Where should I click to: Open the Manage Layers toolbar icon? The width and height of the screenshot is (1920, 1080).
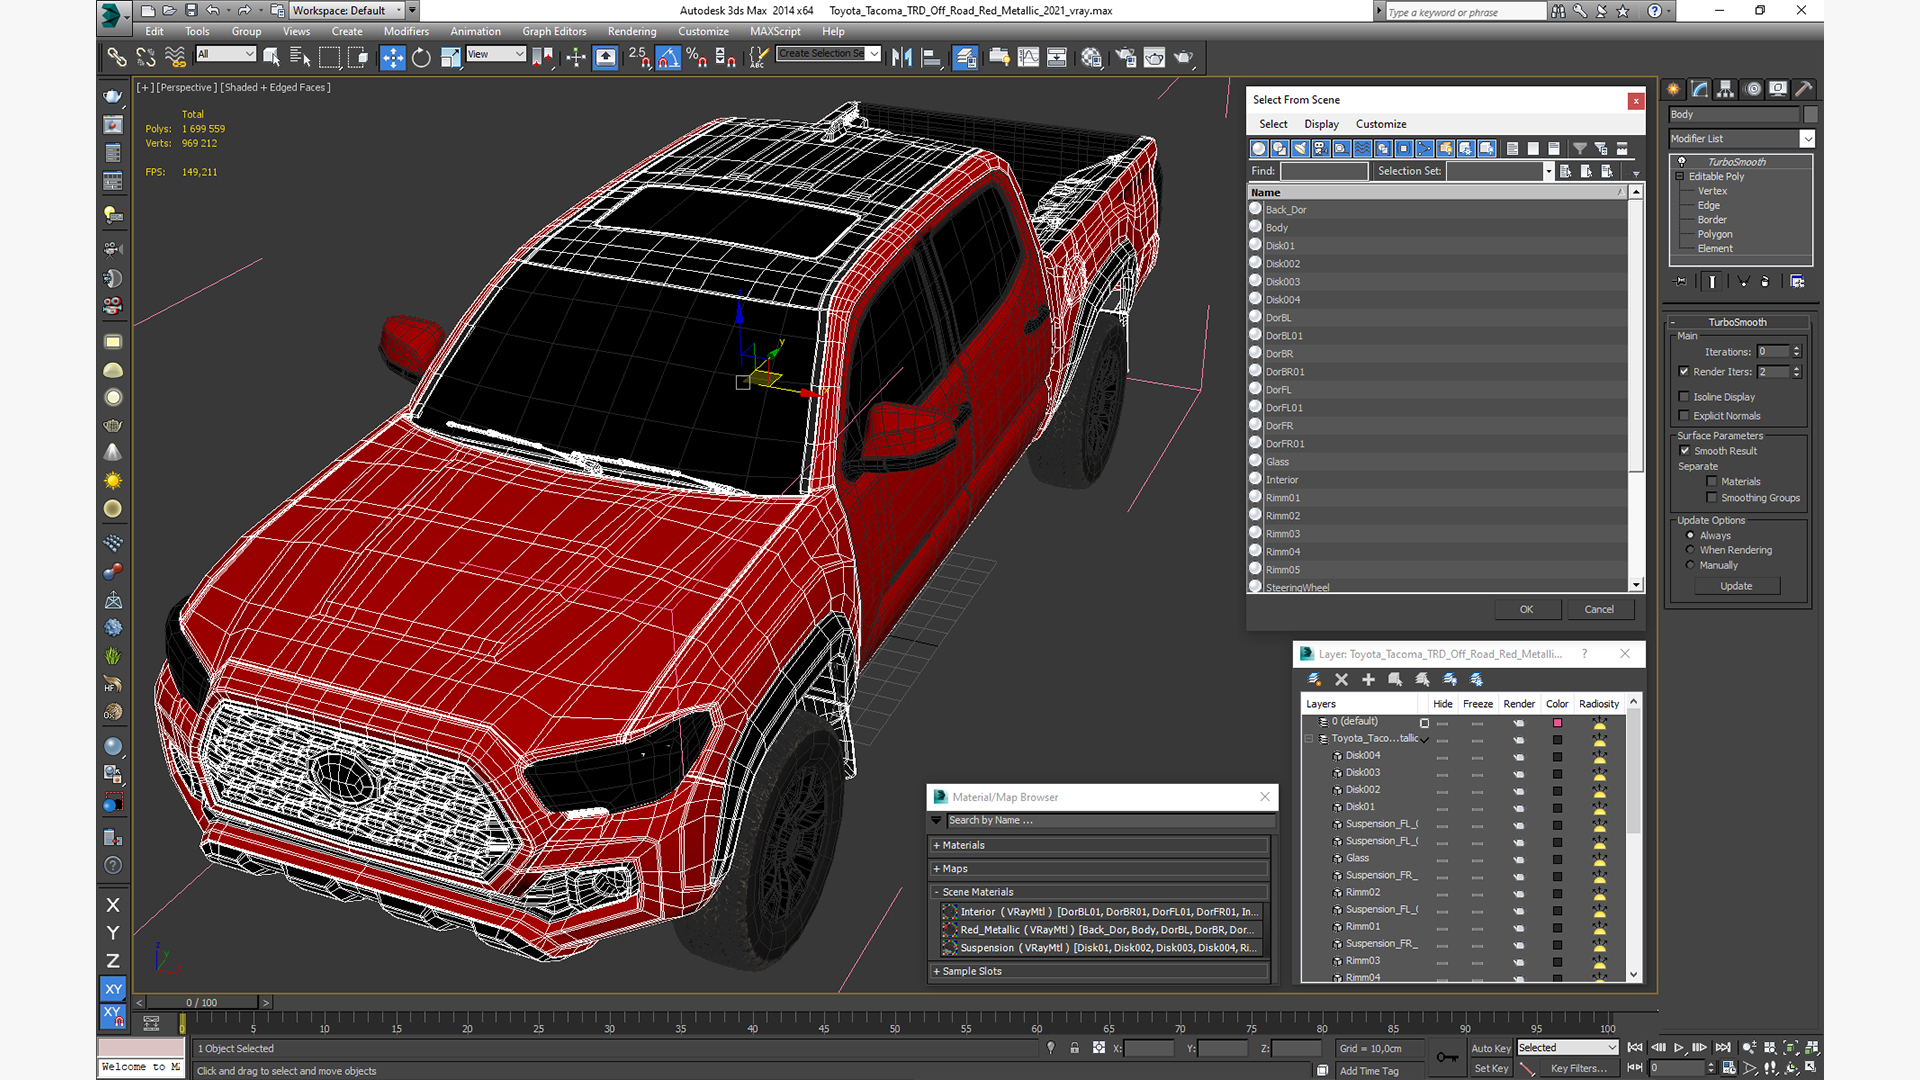click(x=965, y=58)
